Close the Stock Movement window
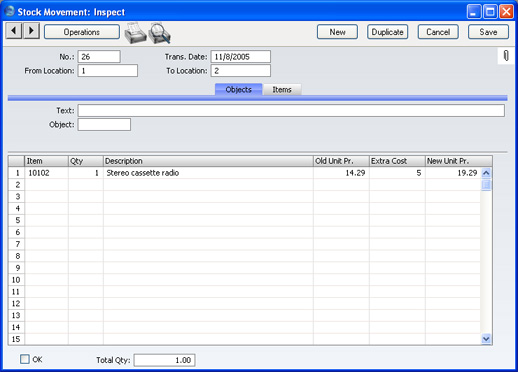518x372 pixels. (507, 12)
